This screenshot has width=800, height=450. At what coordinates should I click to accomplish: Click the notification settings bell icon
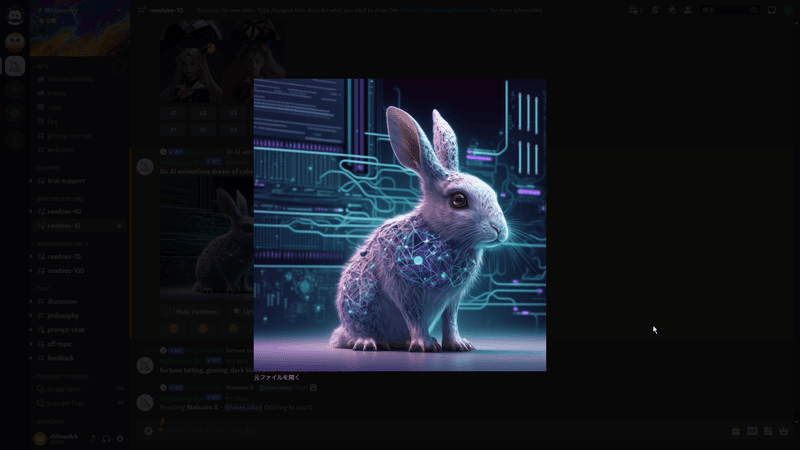tap(655, 10)
